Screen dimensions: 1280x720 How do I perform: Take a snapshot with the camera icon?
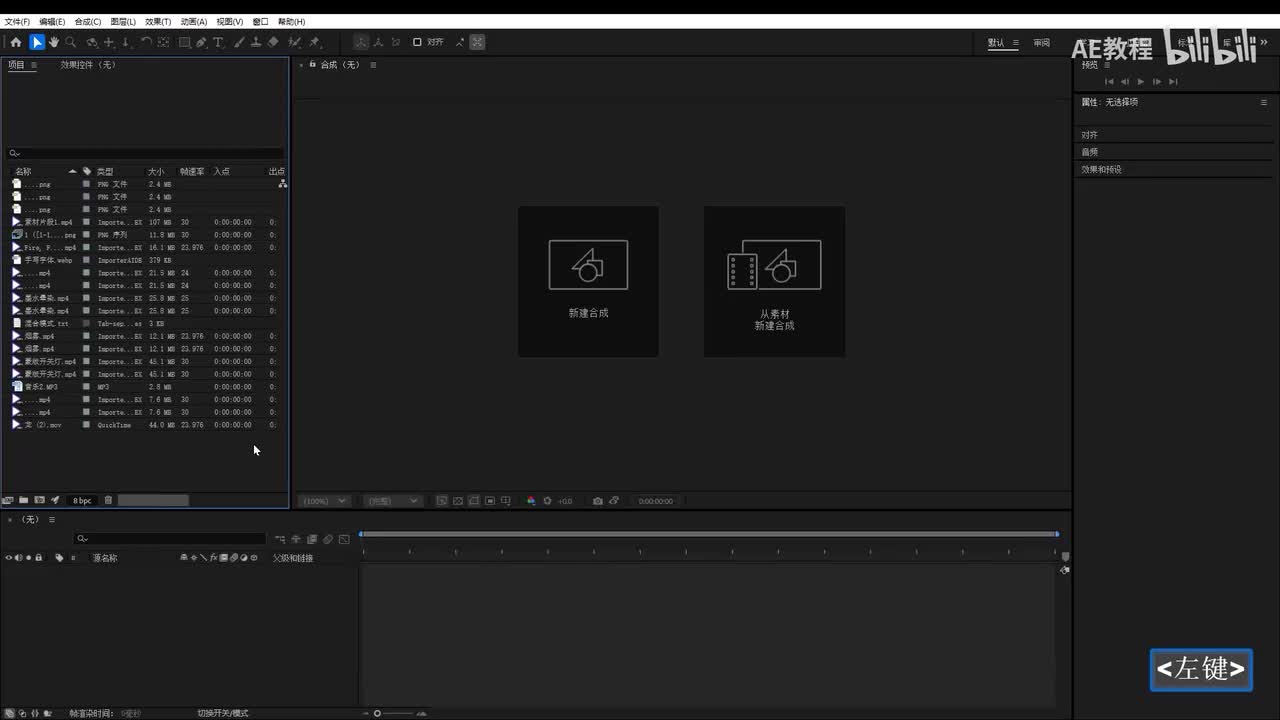pos(598,501)
